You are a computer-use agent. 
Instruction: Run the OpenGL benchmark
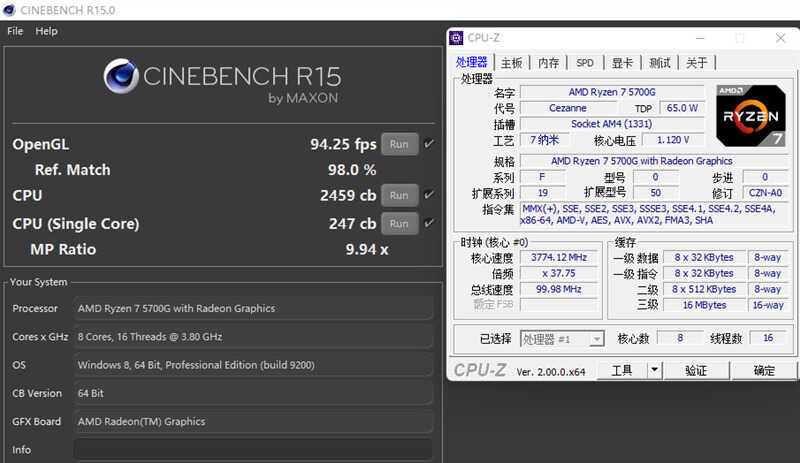399,144
